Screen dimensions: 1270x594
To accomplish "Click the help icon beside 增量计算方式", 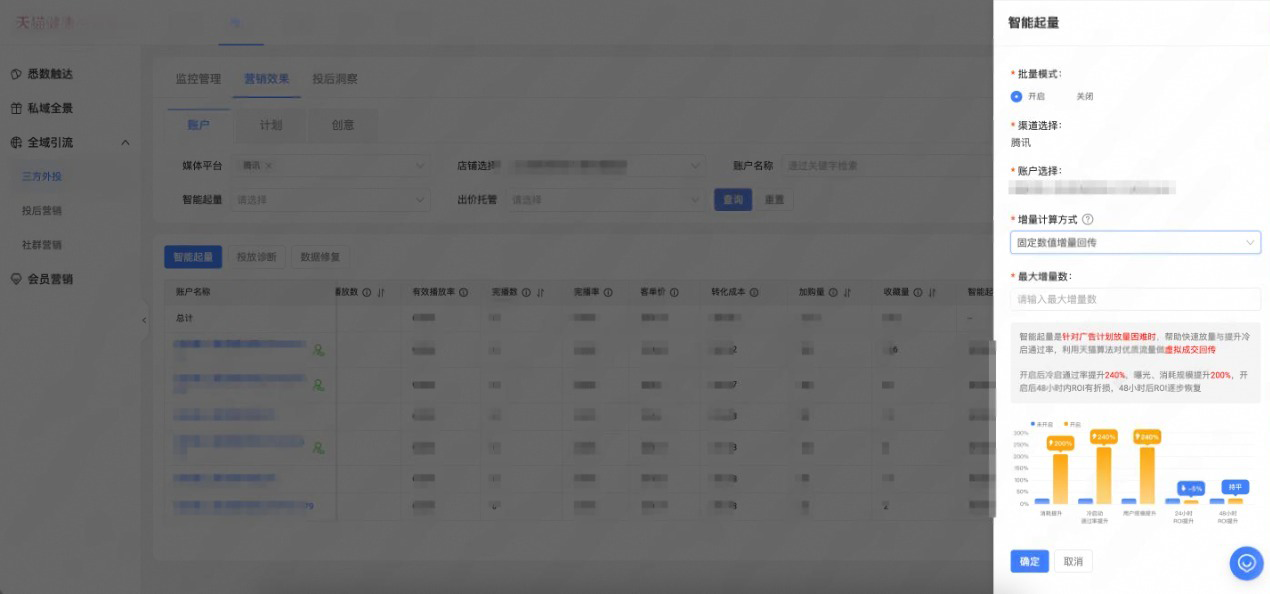I will coord(1088,219).
